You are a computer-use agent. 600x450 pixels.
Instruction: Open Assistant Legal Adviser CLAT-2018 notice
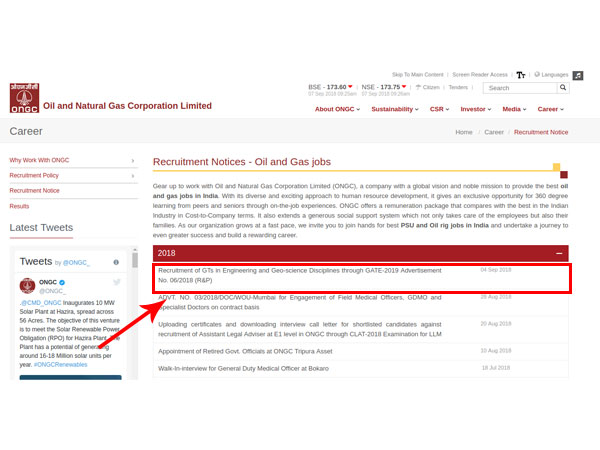pos(300,329)
